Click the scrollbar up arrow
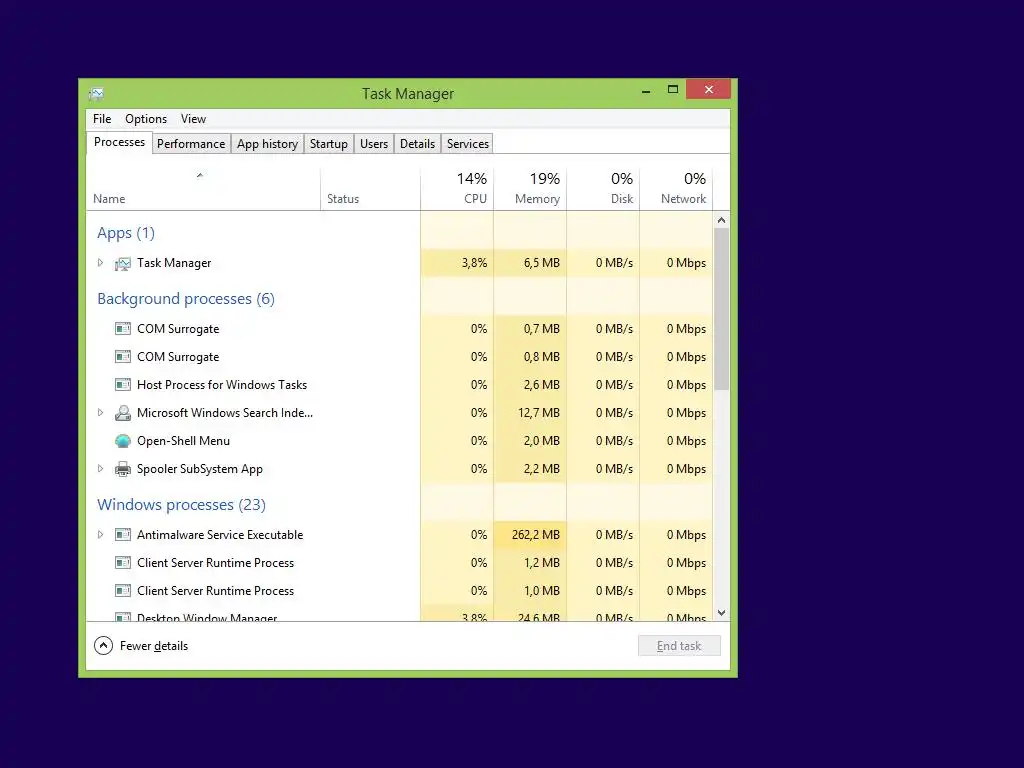 tap(721, 220)
